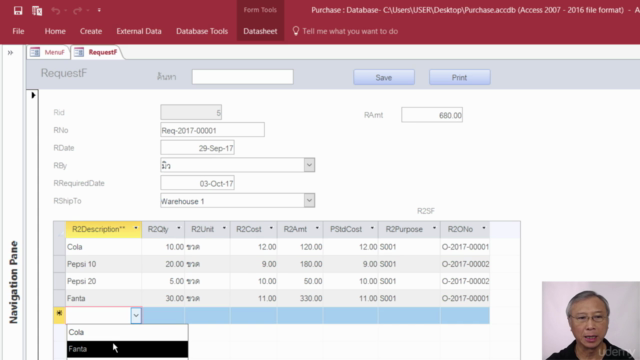This screenshot has width=640, height=360.
Task: Click the RAmt field 680.00
Action: 432,115
